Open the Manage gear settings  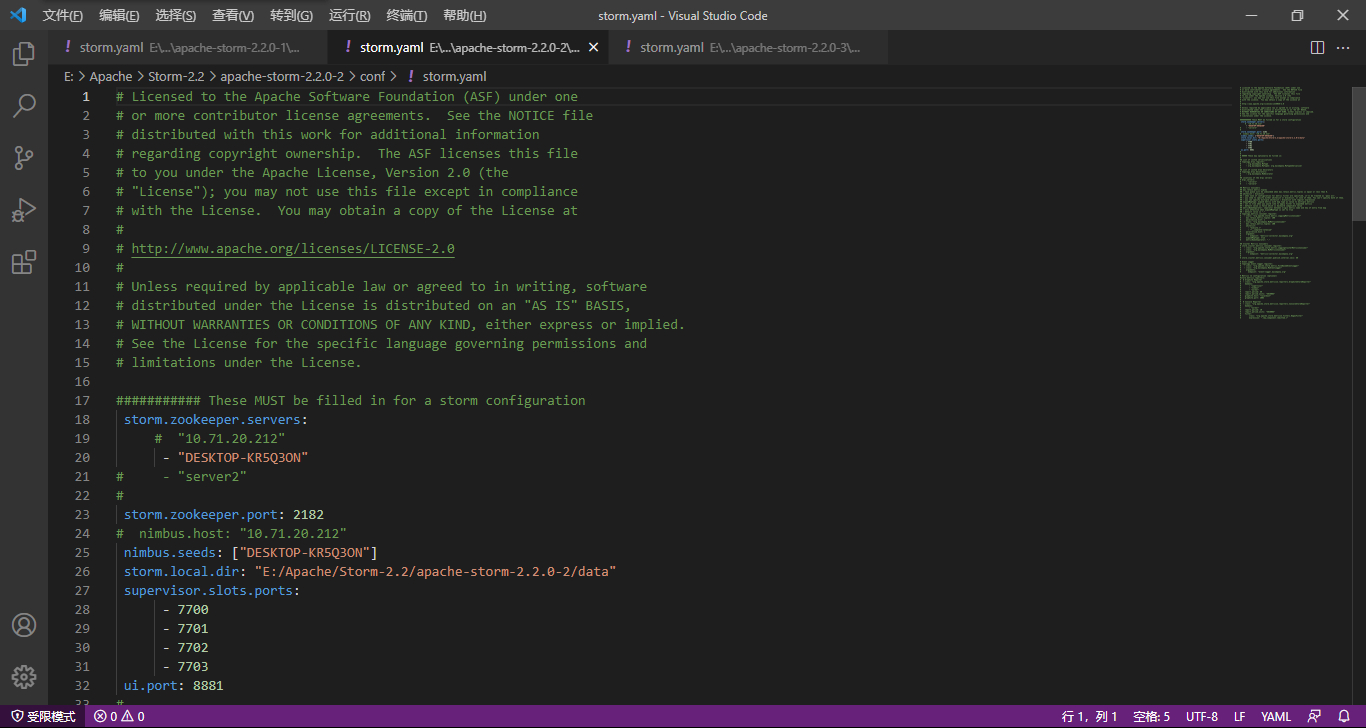(x=24, y=676)
